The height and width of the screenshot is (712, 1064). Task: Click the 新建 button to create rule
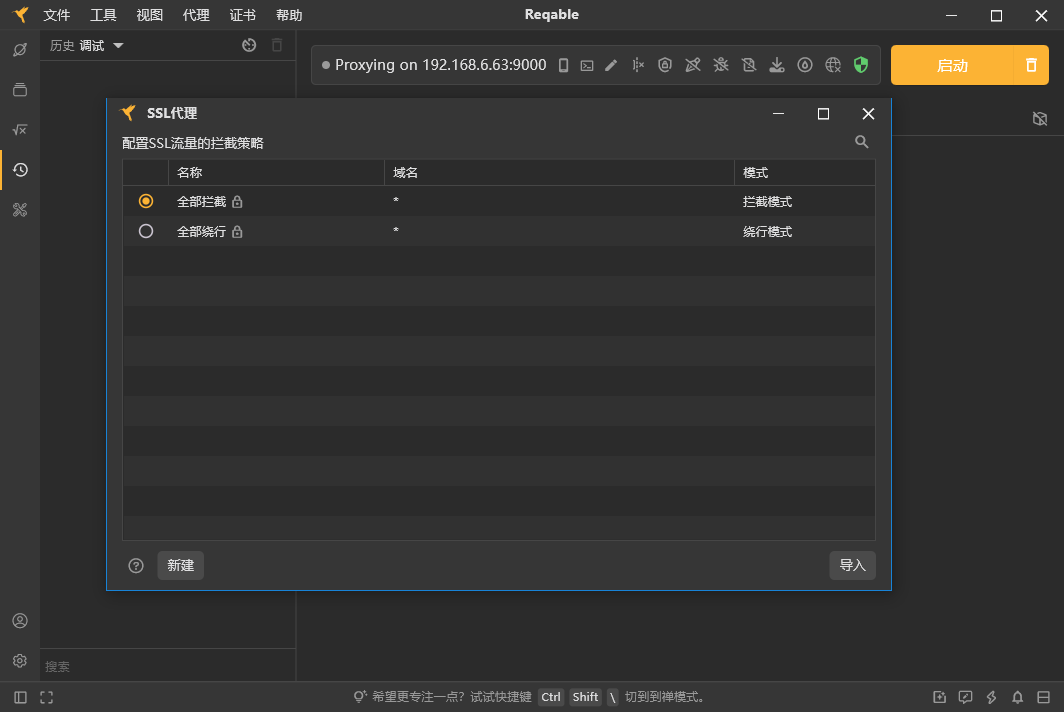pos(180,565)
